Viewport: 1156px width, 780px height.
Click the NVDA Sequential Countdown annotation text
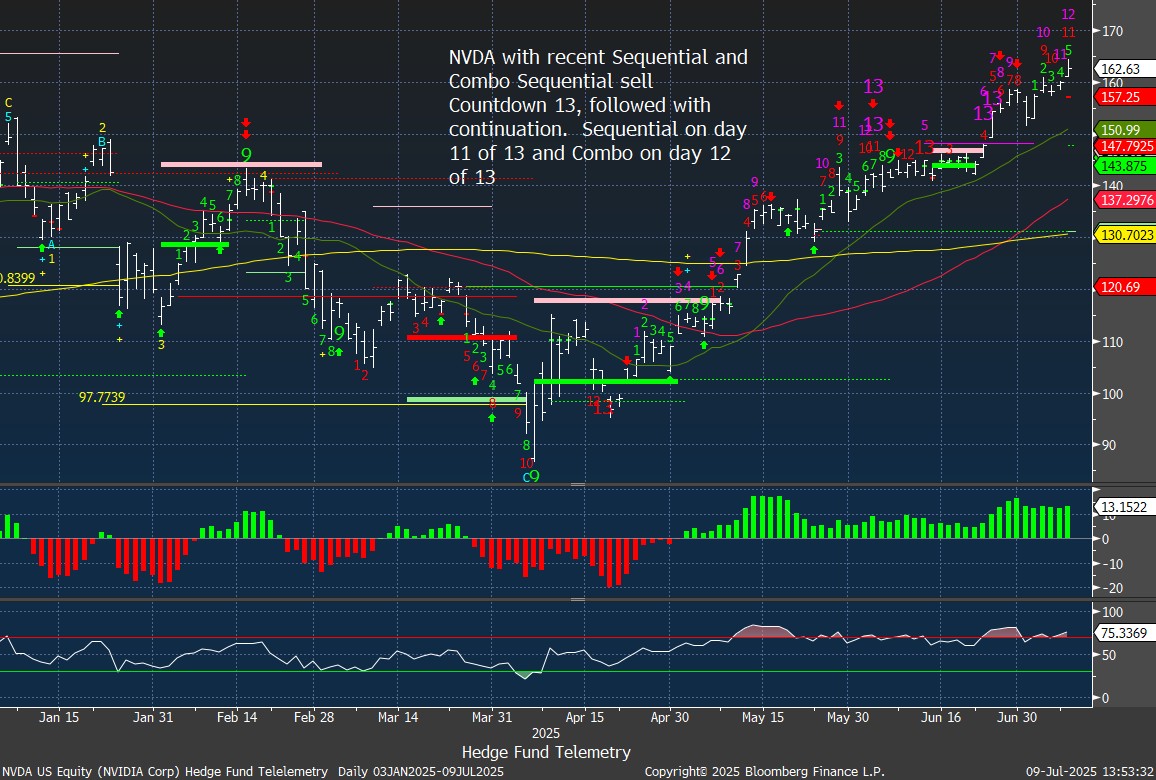598,117
